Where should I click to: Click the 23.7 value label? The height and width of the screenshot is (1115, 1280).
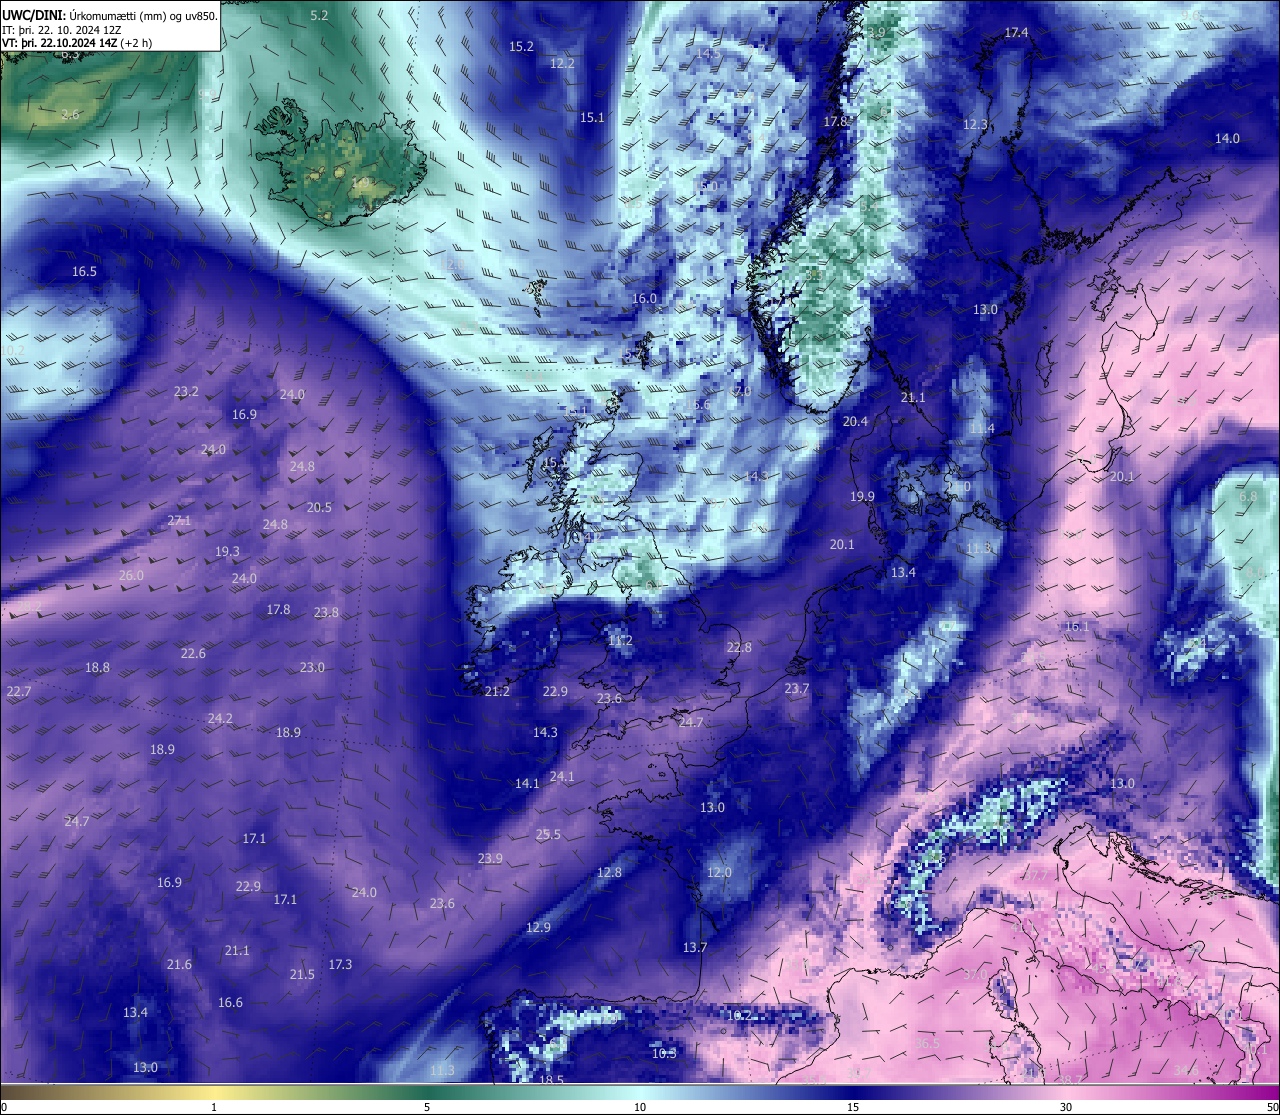click(797, 688)
